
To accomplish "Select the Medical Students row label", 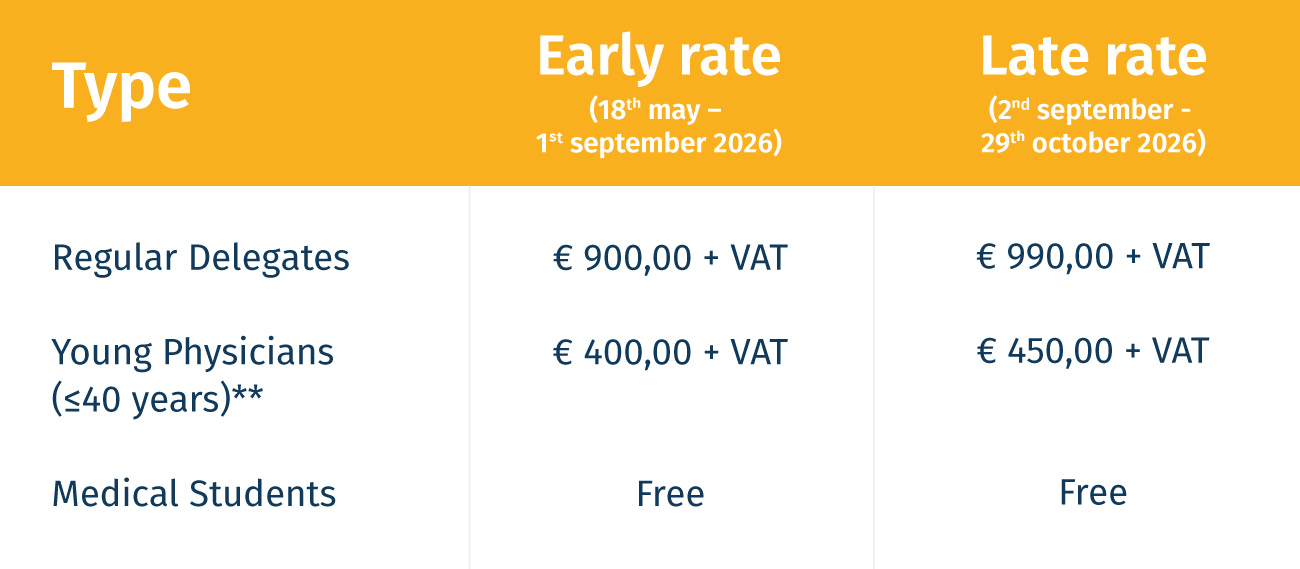I will (x=194, y=494).
